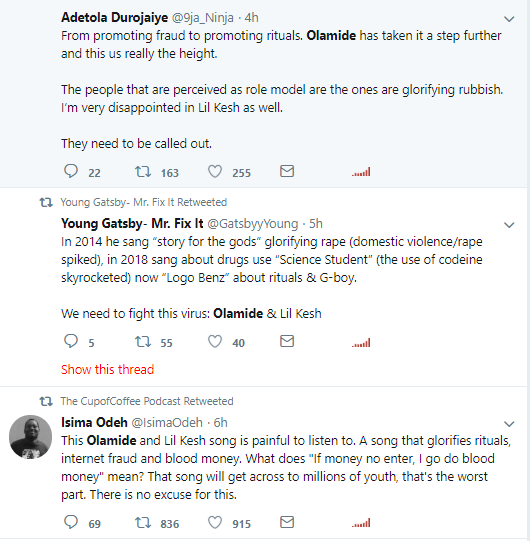The width and height of the screenshot is (530, 541).
Task: View tweet activity for Adetola's tweet
Action: [361, 172]
